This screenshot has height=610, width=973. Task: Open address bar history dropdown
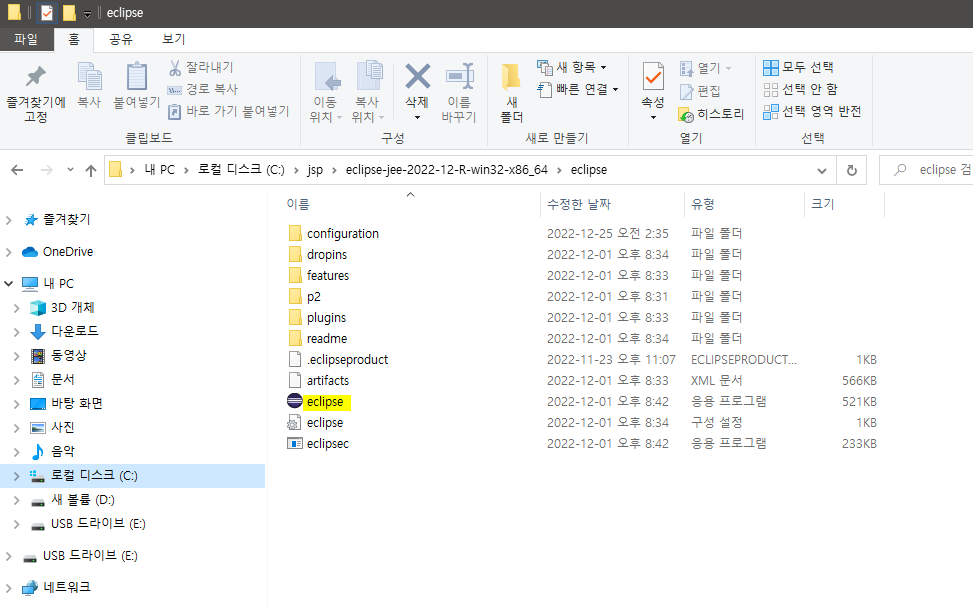point(822,170)
